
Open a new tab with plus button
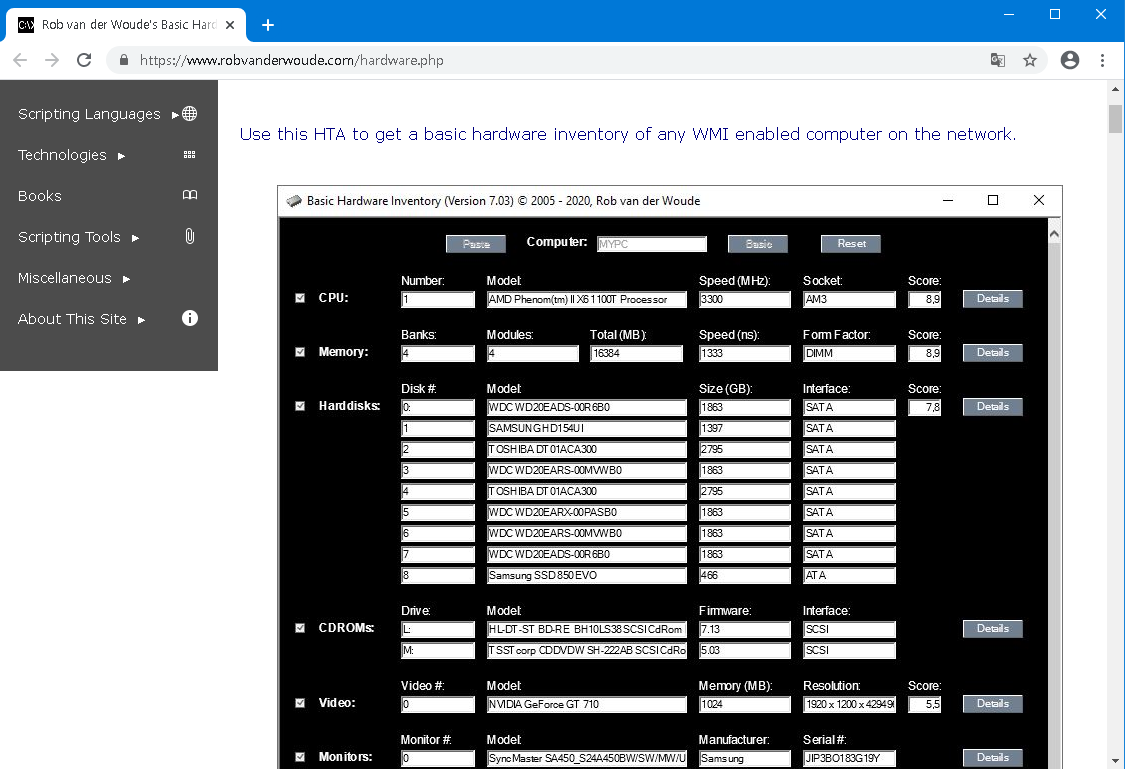click(x=268, y=25)
